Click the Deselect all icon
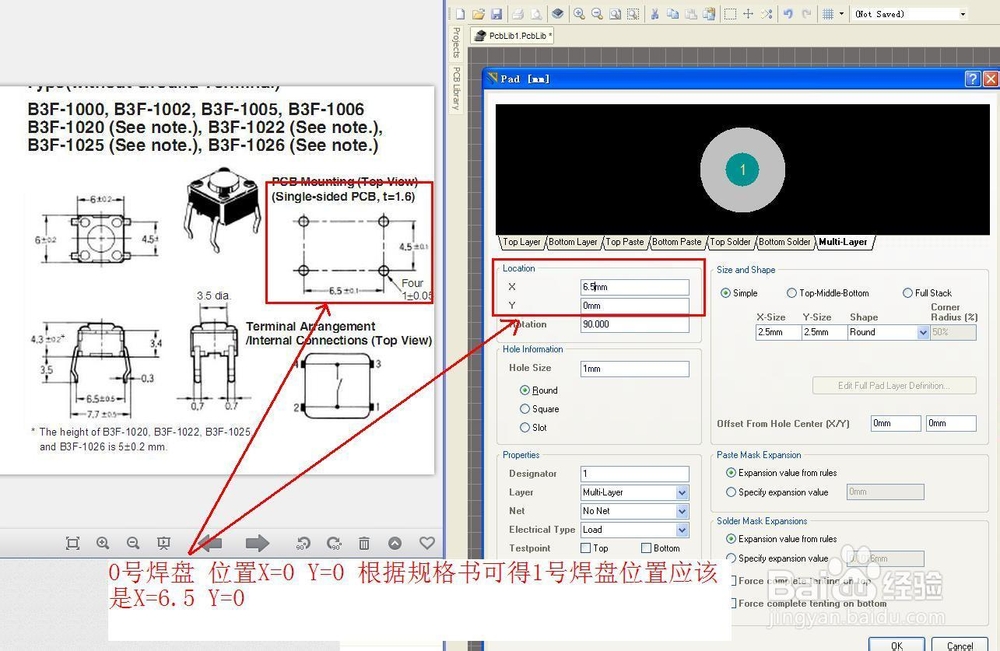This screenshot has width=1000, height=651. point(767,14)
